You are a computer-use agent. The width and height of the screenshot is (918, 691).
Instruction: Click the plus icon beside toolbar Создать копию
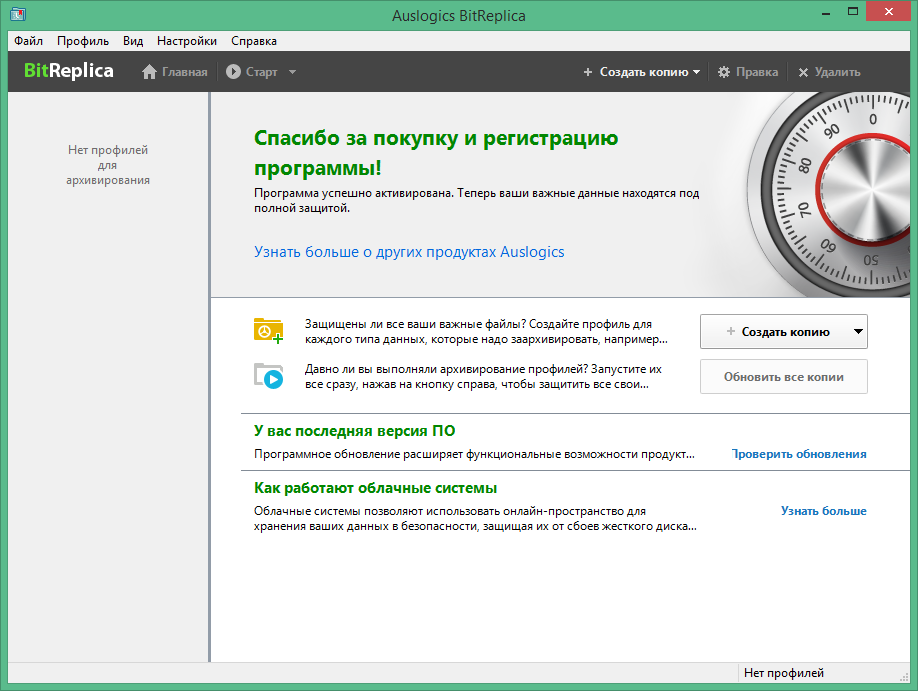click(x=588, y=72)
